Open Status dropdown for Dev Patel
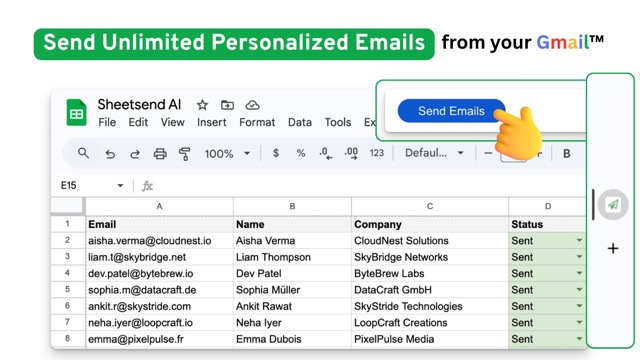 [579, 273]
